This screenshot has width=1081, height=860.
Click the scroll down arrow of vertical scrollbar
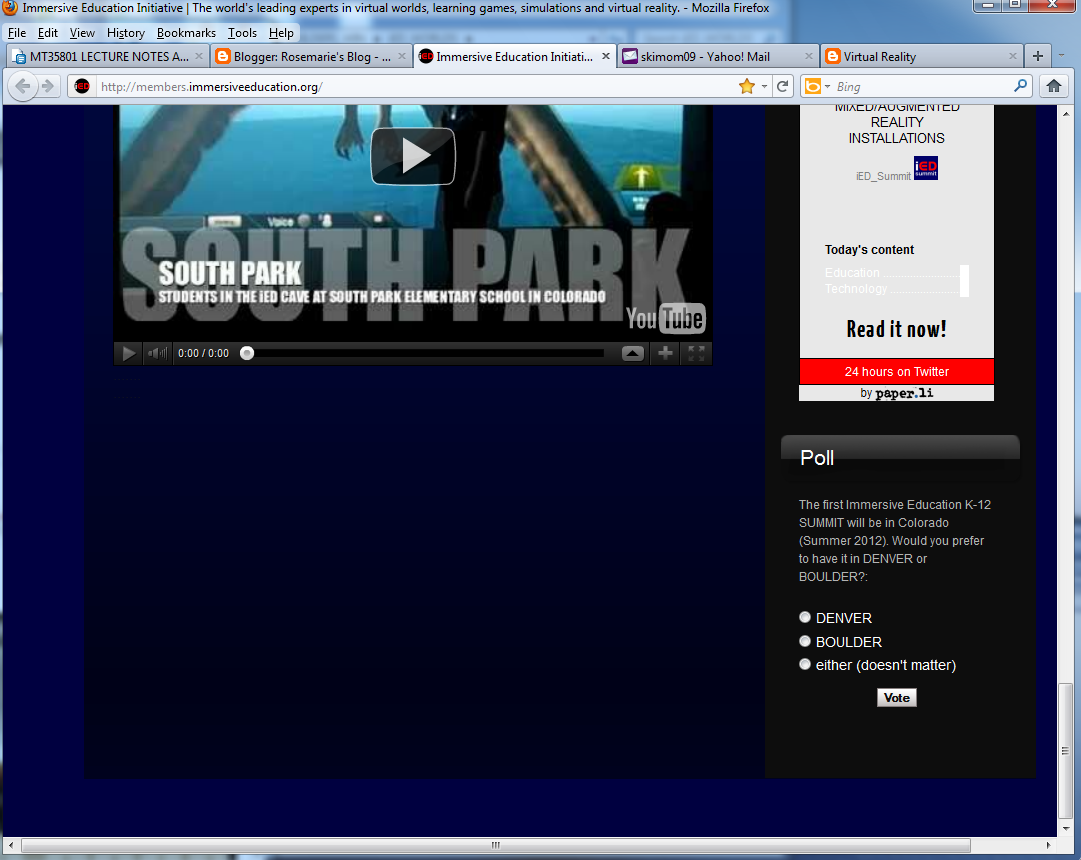(1066, 828)
